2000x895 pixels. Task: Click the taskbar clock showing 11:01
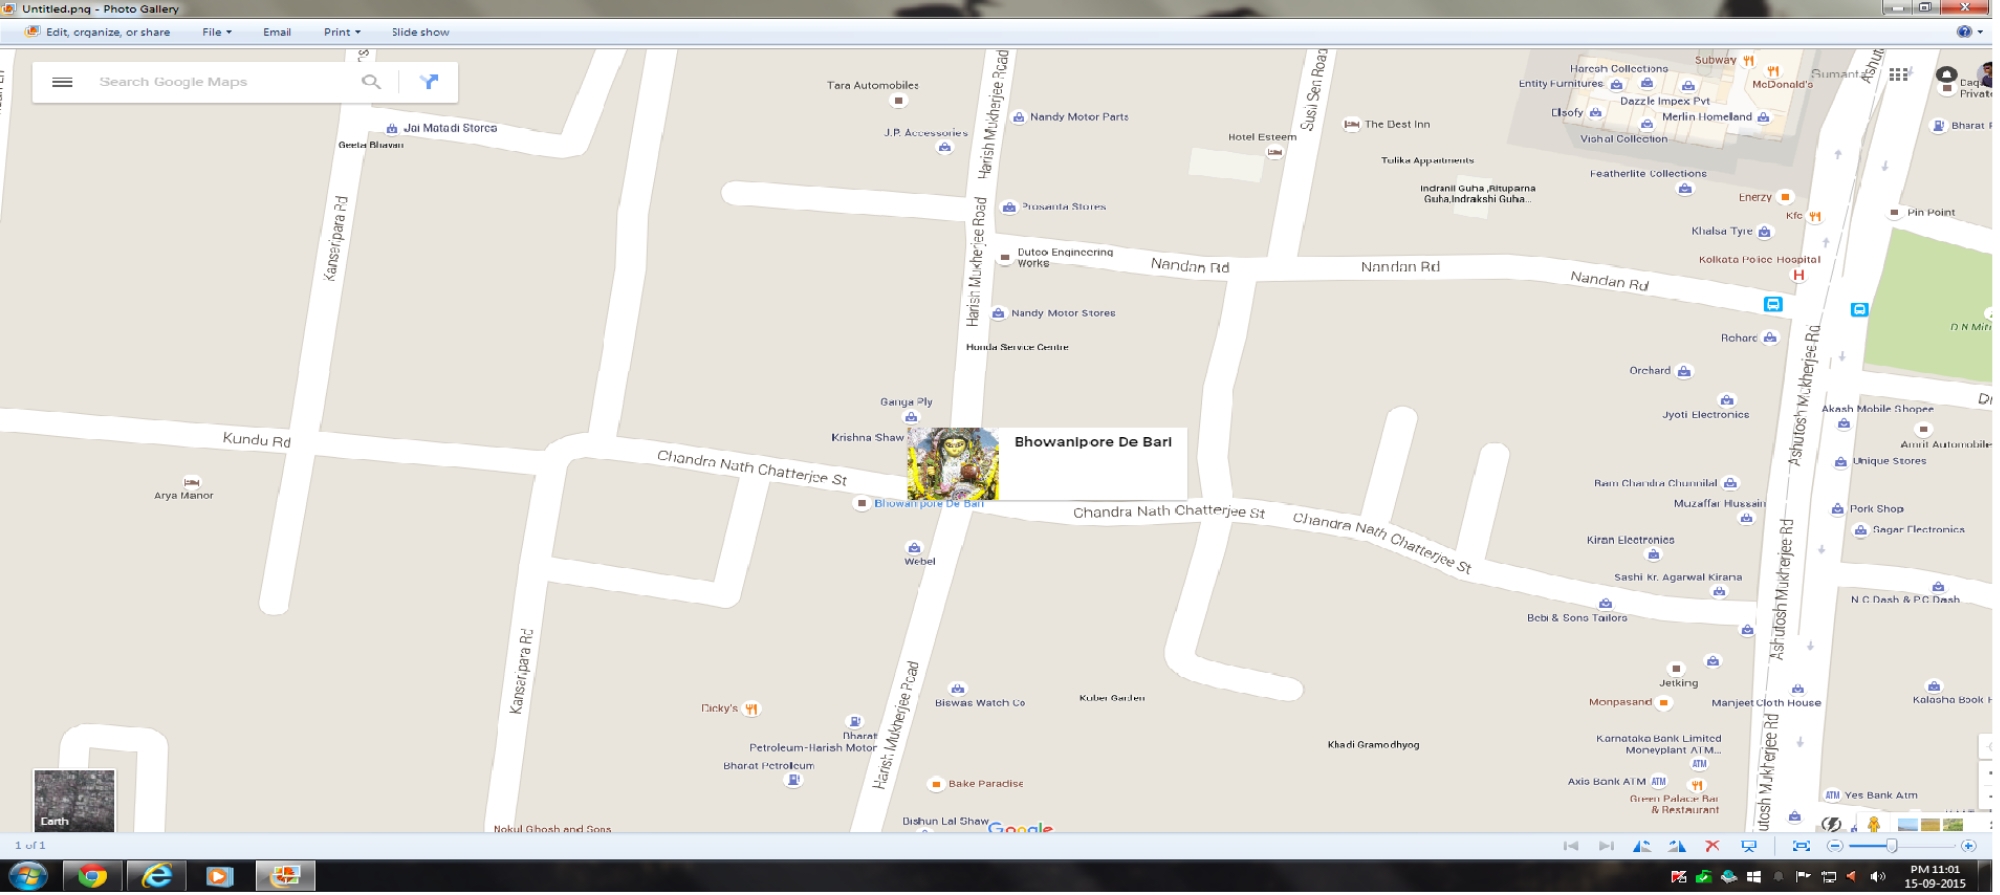[x=1934, y=877]
